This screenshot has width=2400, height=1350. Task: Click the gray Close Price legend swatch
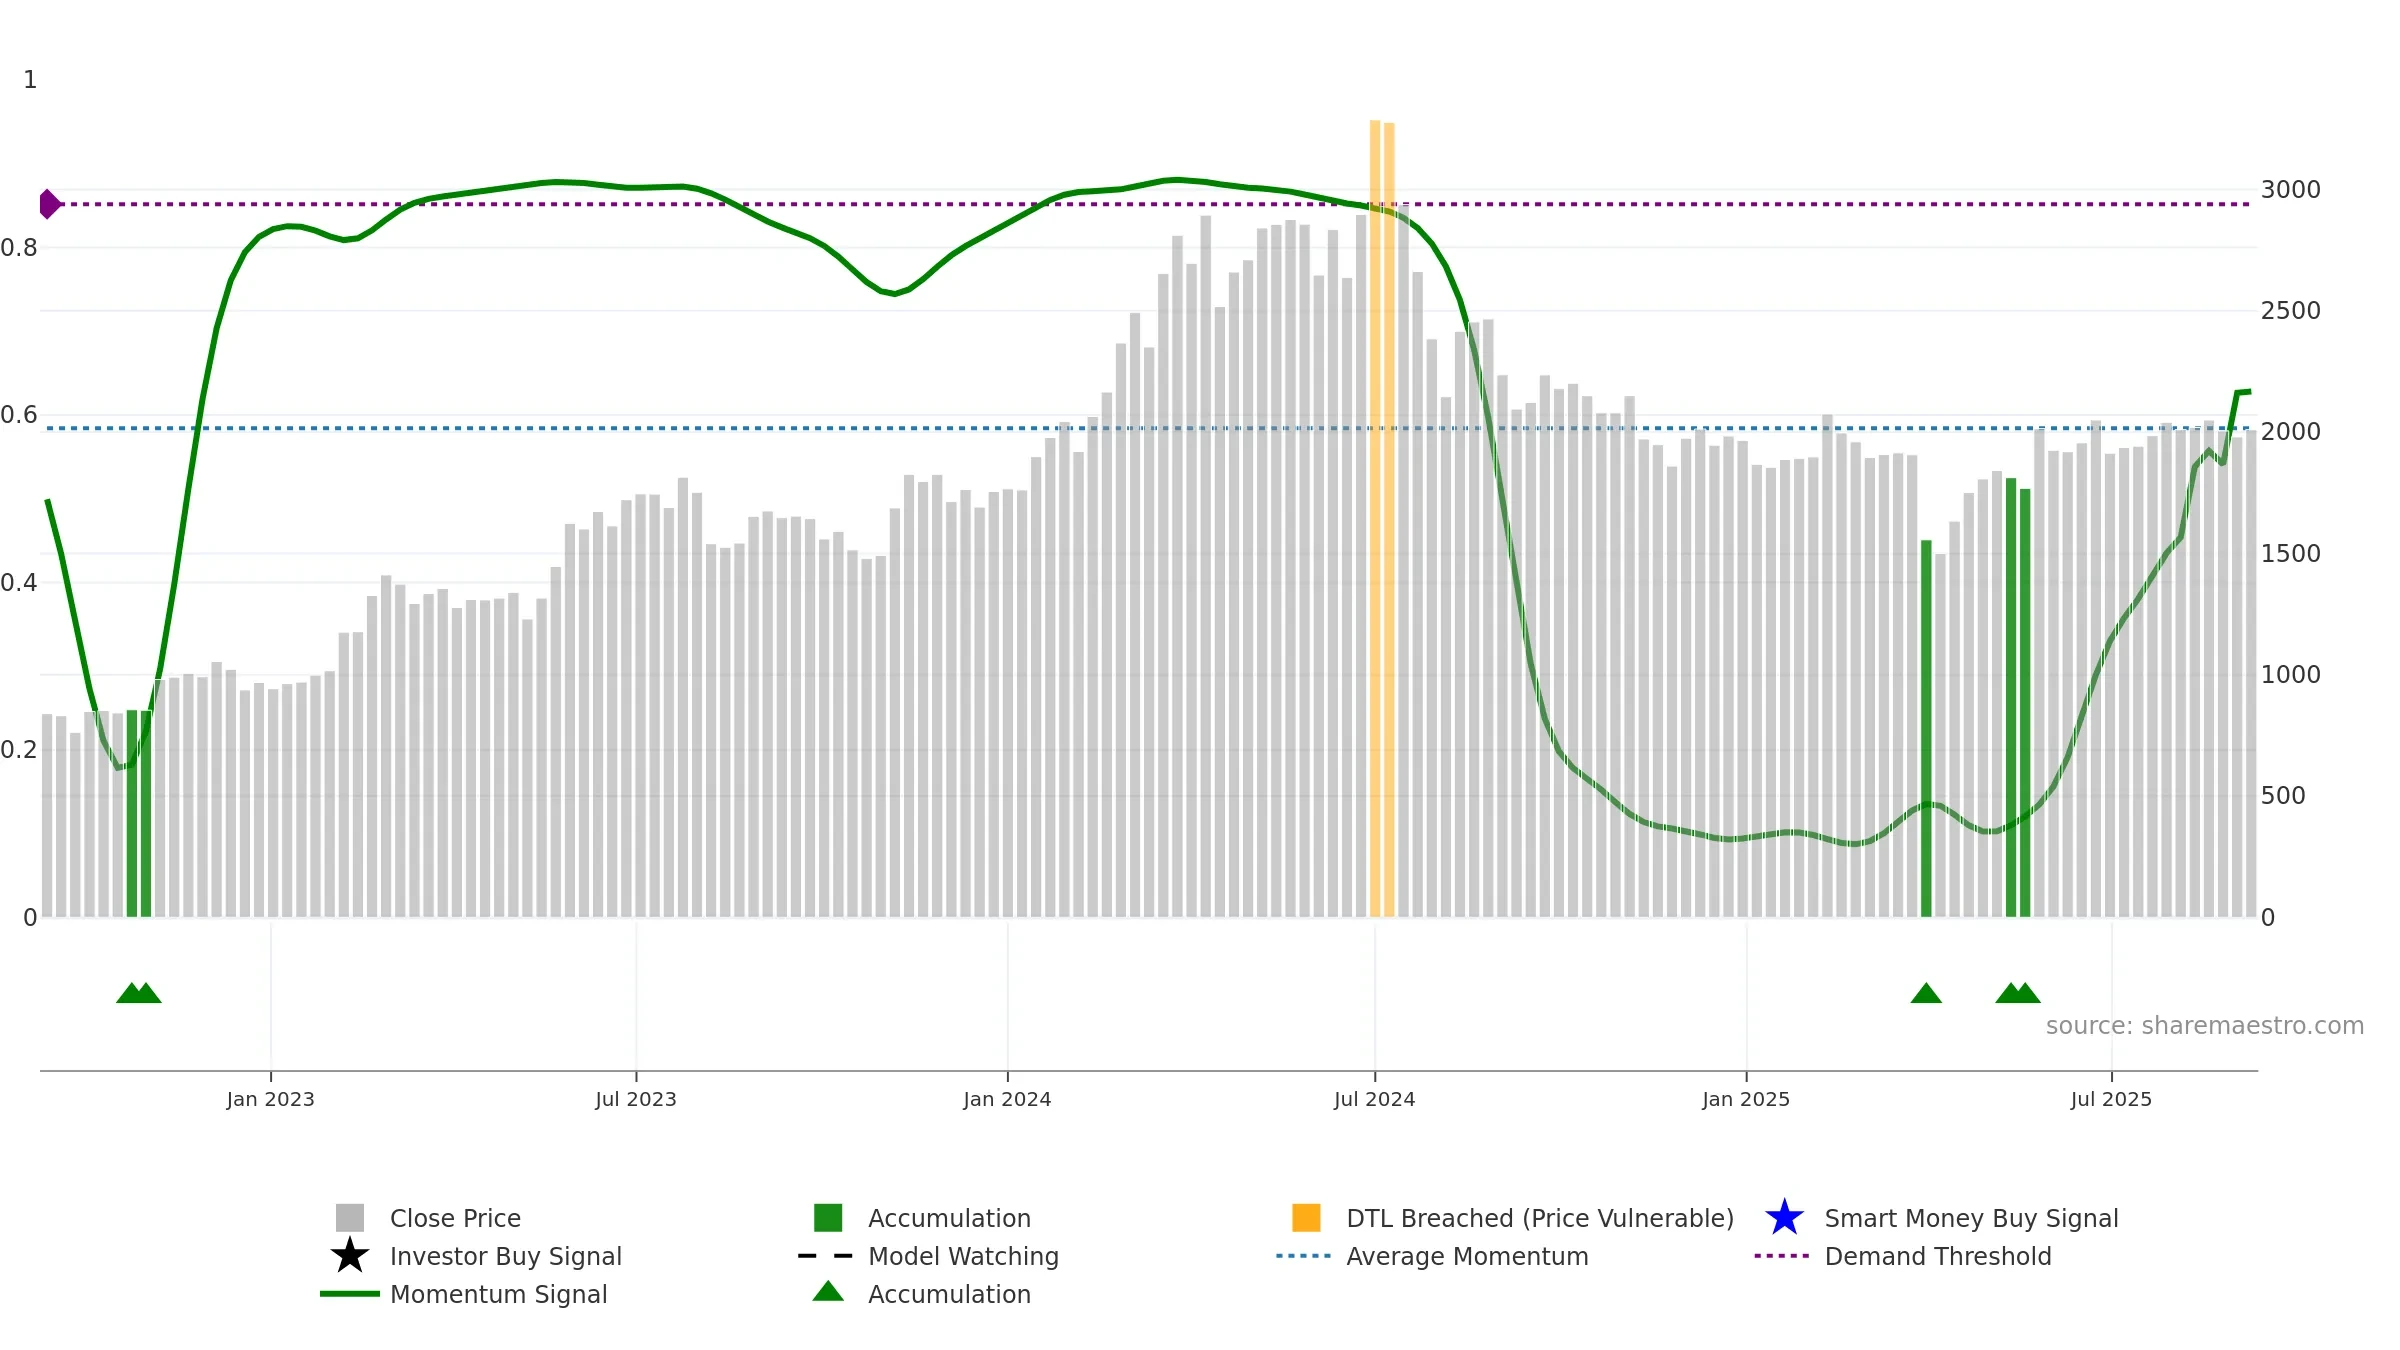point(349,1217)
